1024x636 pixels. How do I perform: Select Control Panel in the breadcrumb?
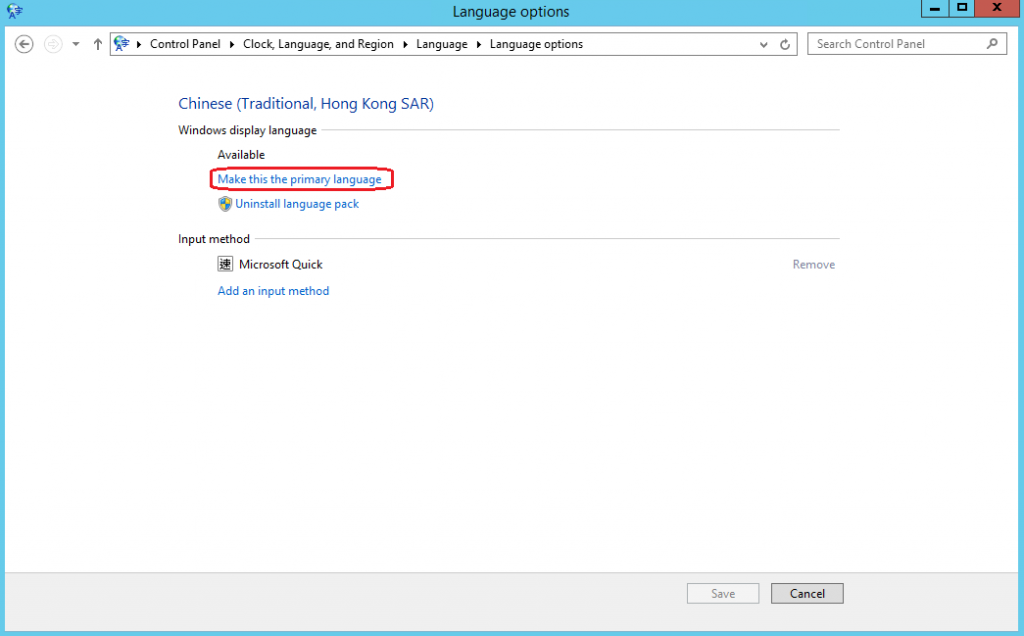click(185, 44)
